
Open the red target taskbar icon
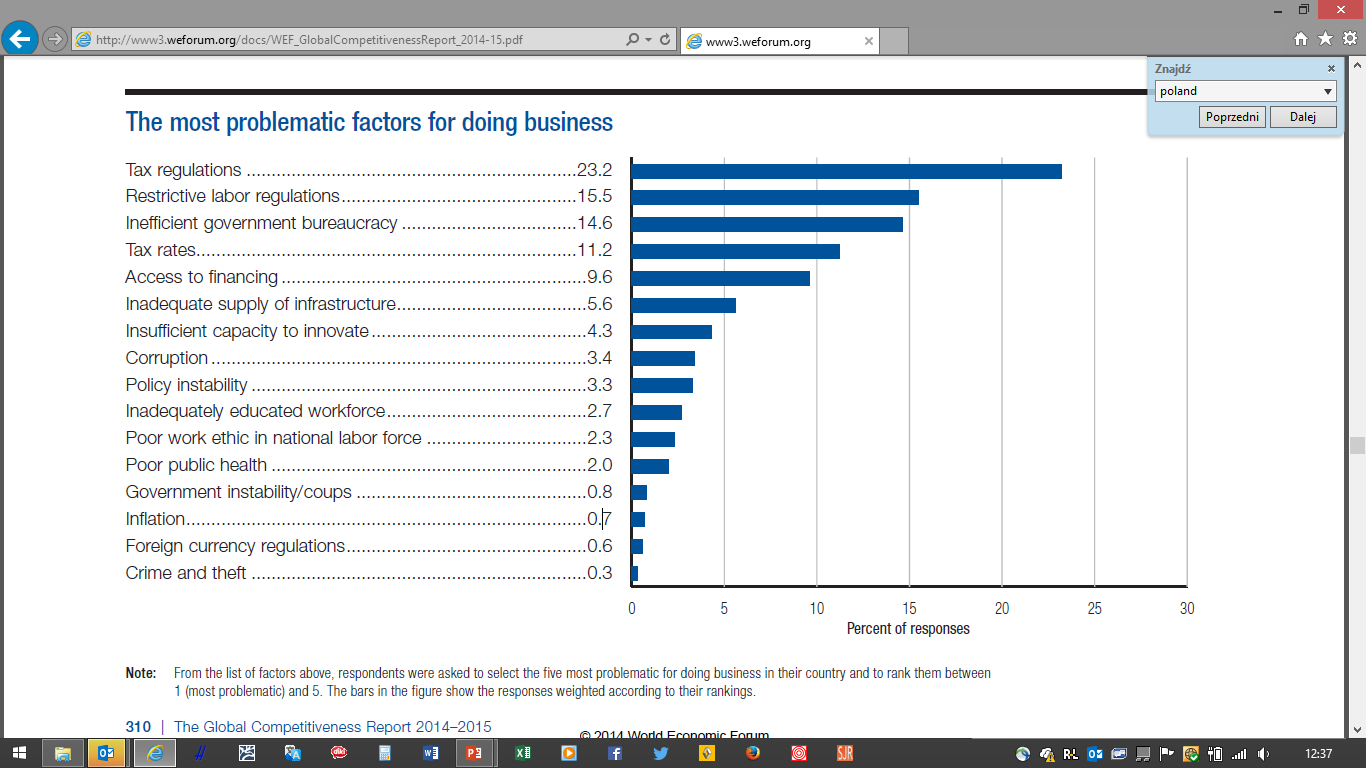tap(799, 753)
